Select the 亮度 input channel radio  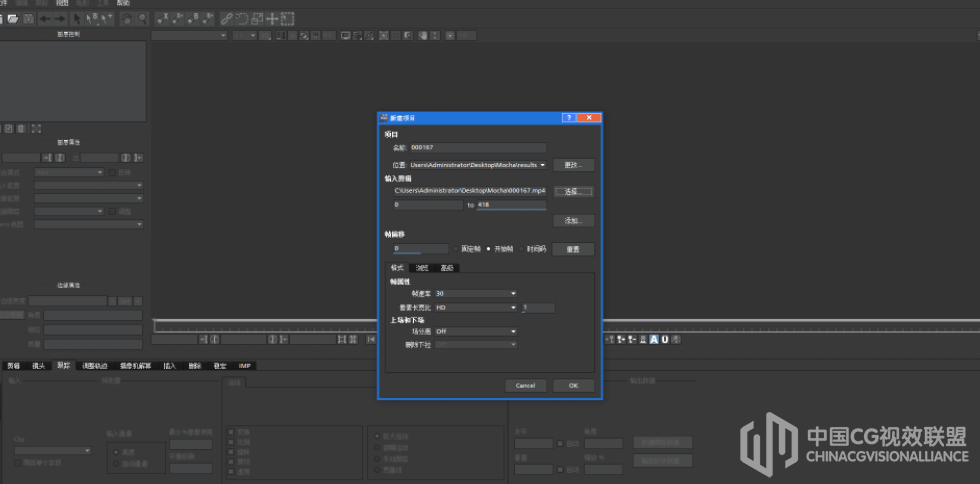[x=116, y=451]
